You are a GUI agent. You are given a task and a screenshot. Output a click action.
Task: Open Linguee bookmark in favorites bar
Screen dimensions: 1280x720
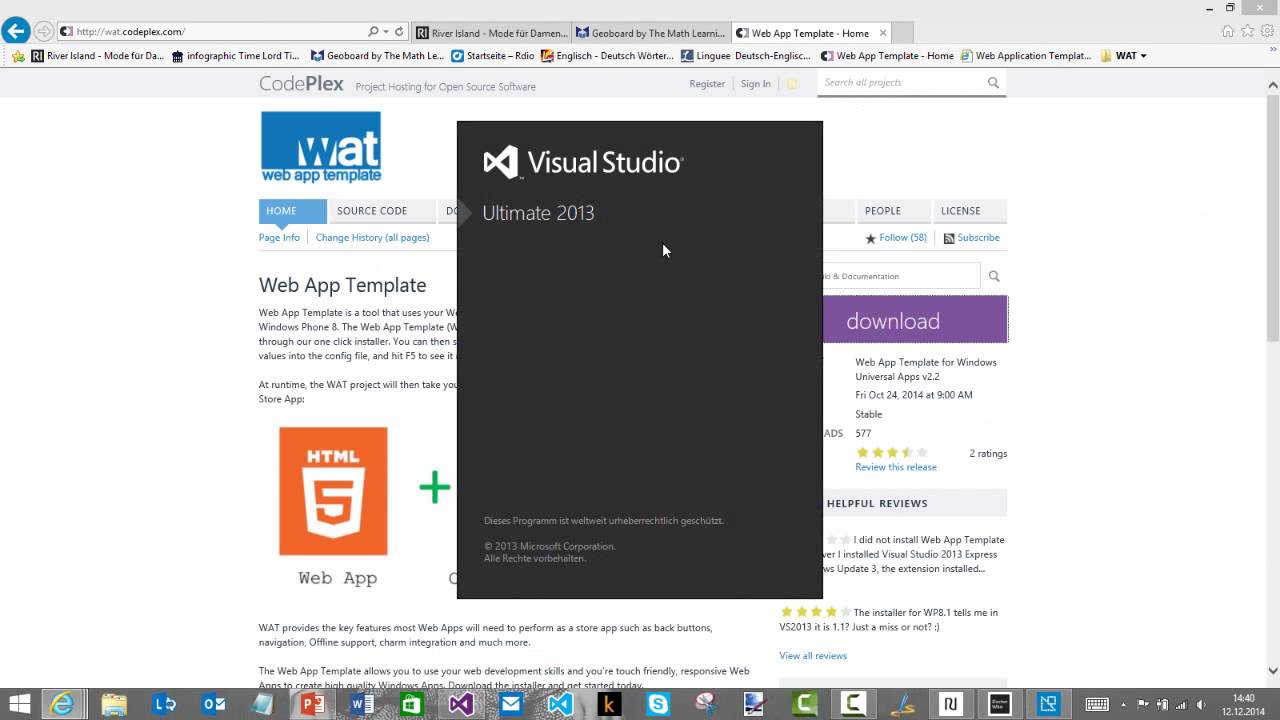pyautogui.click(x=746, y=56)
